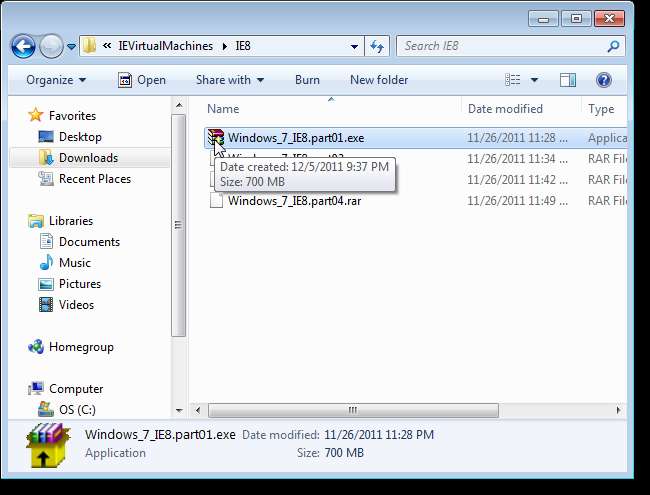Image resolution: width=650 pixels, height=495 pixels.
Task: Sort by Date modified column
Action: pyautogui.click(x=505, y=109)
